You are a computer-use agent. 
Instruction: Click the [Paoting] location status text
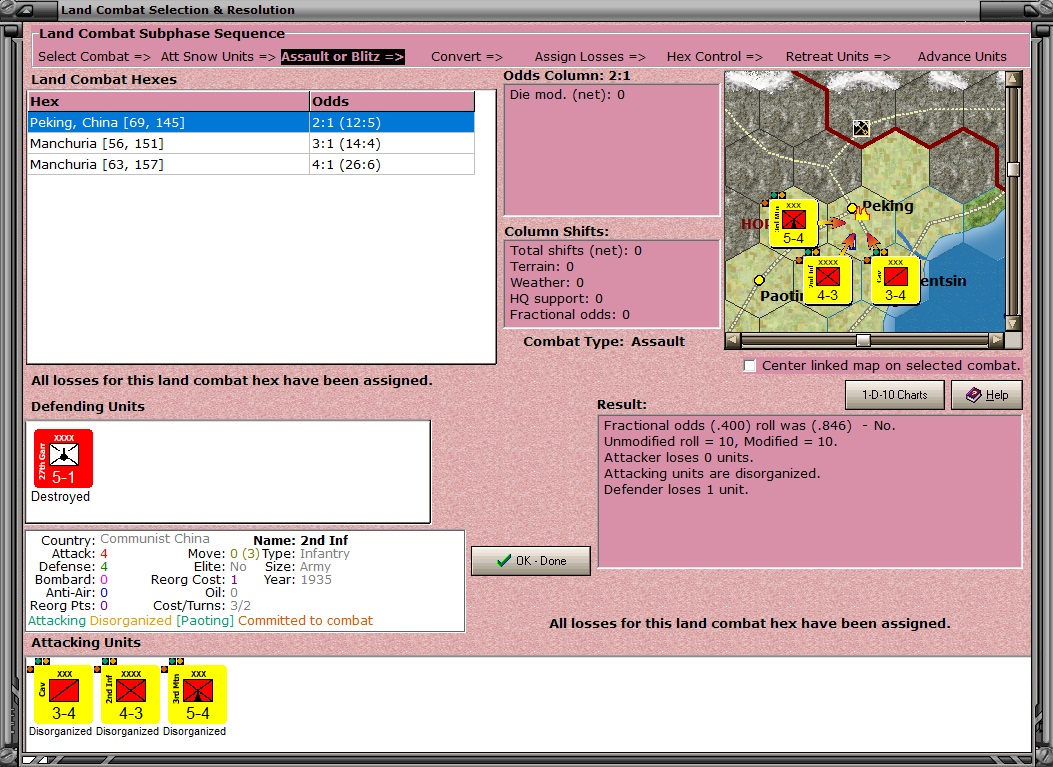(x=205, y=621)
